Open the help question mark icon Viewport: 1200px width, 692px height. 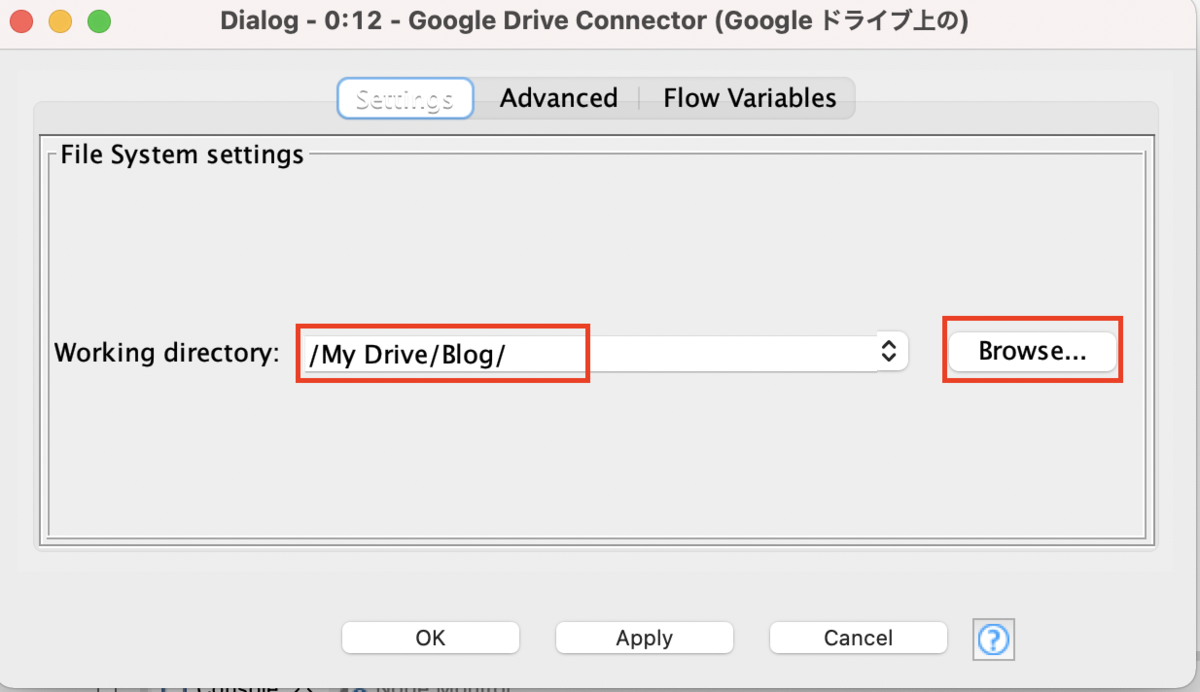coord(993,638)
